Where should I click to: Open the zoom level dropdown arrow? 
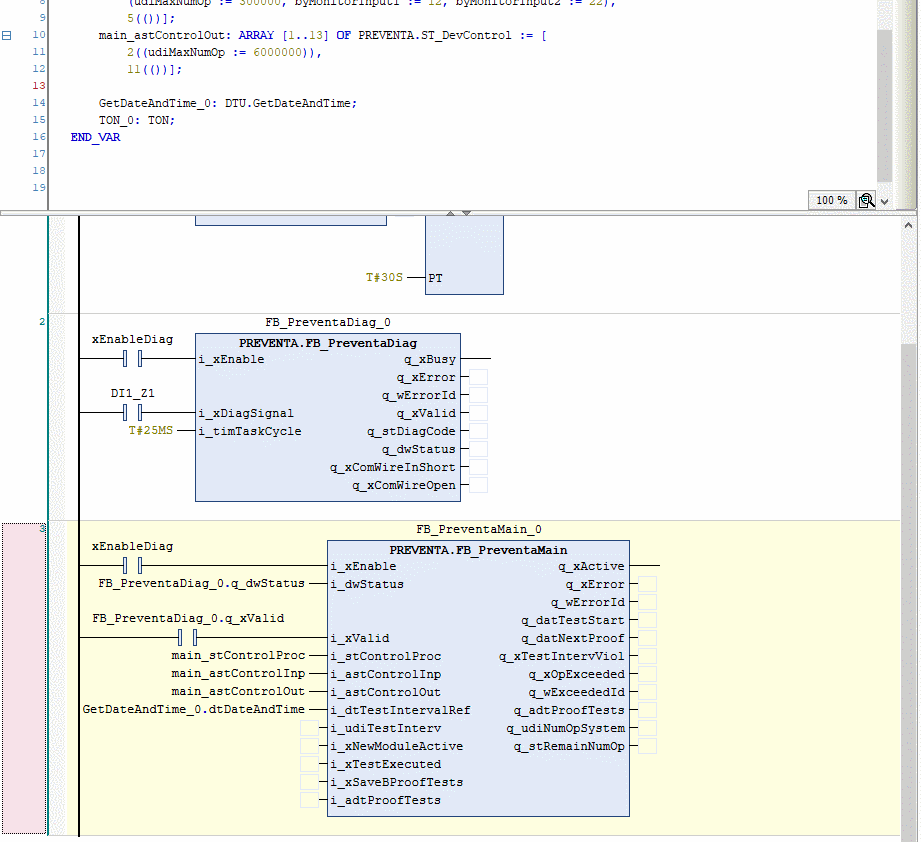[884, 200]
